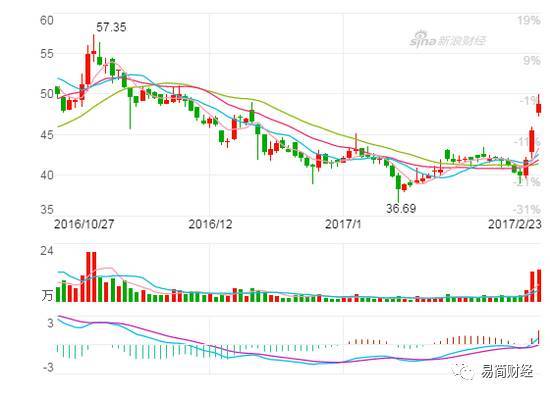
Task: Click the MACD axis label 3
Action: [x=51, y=323]
